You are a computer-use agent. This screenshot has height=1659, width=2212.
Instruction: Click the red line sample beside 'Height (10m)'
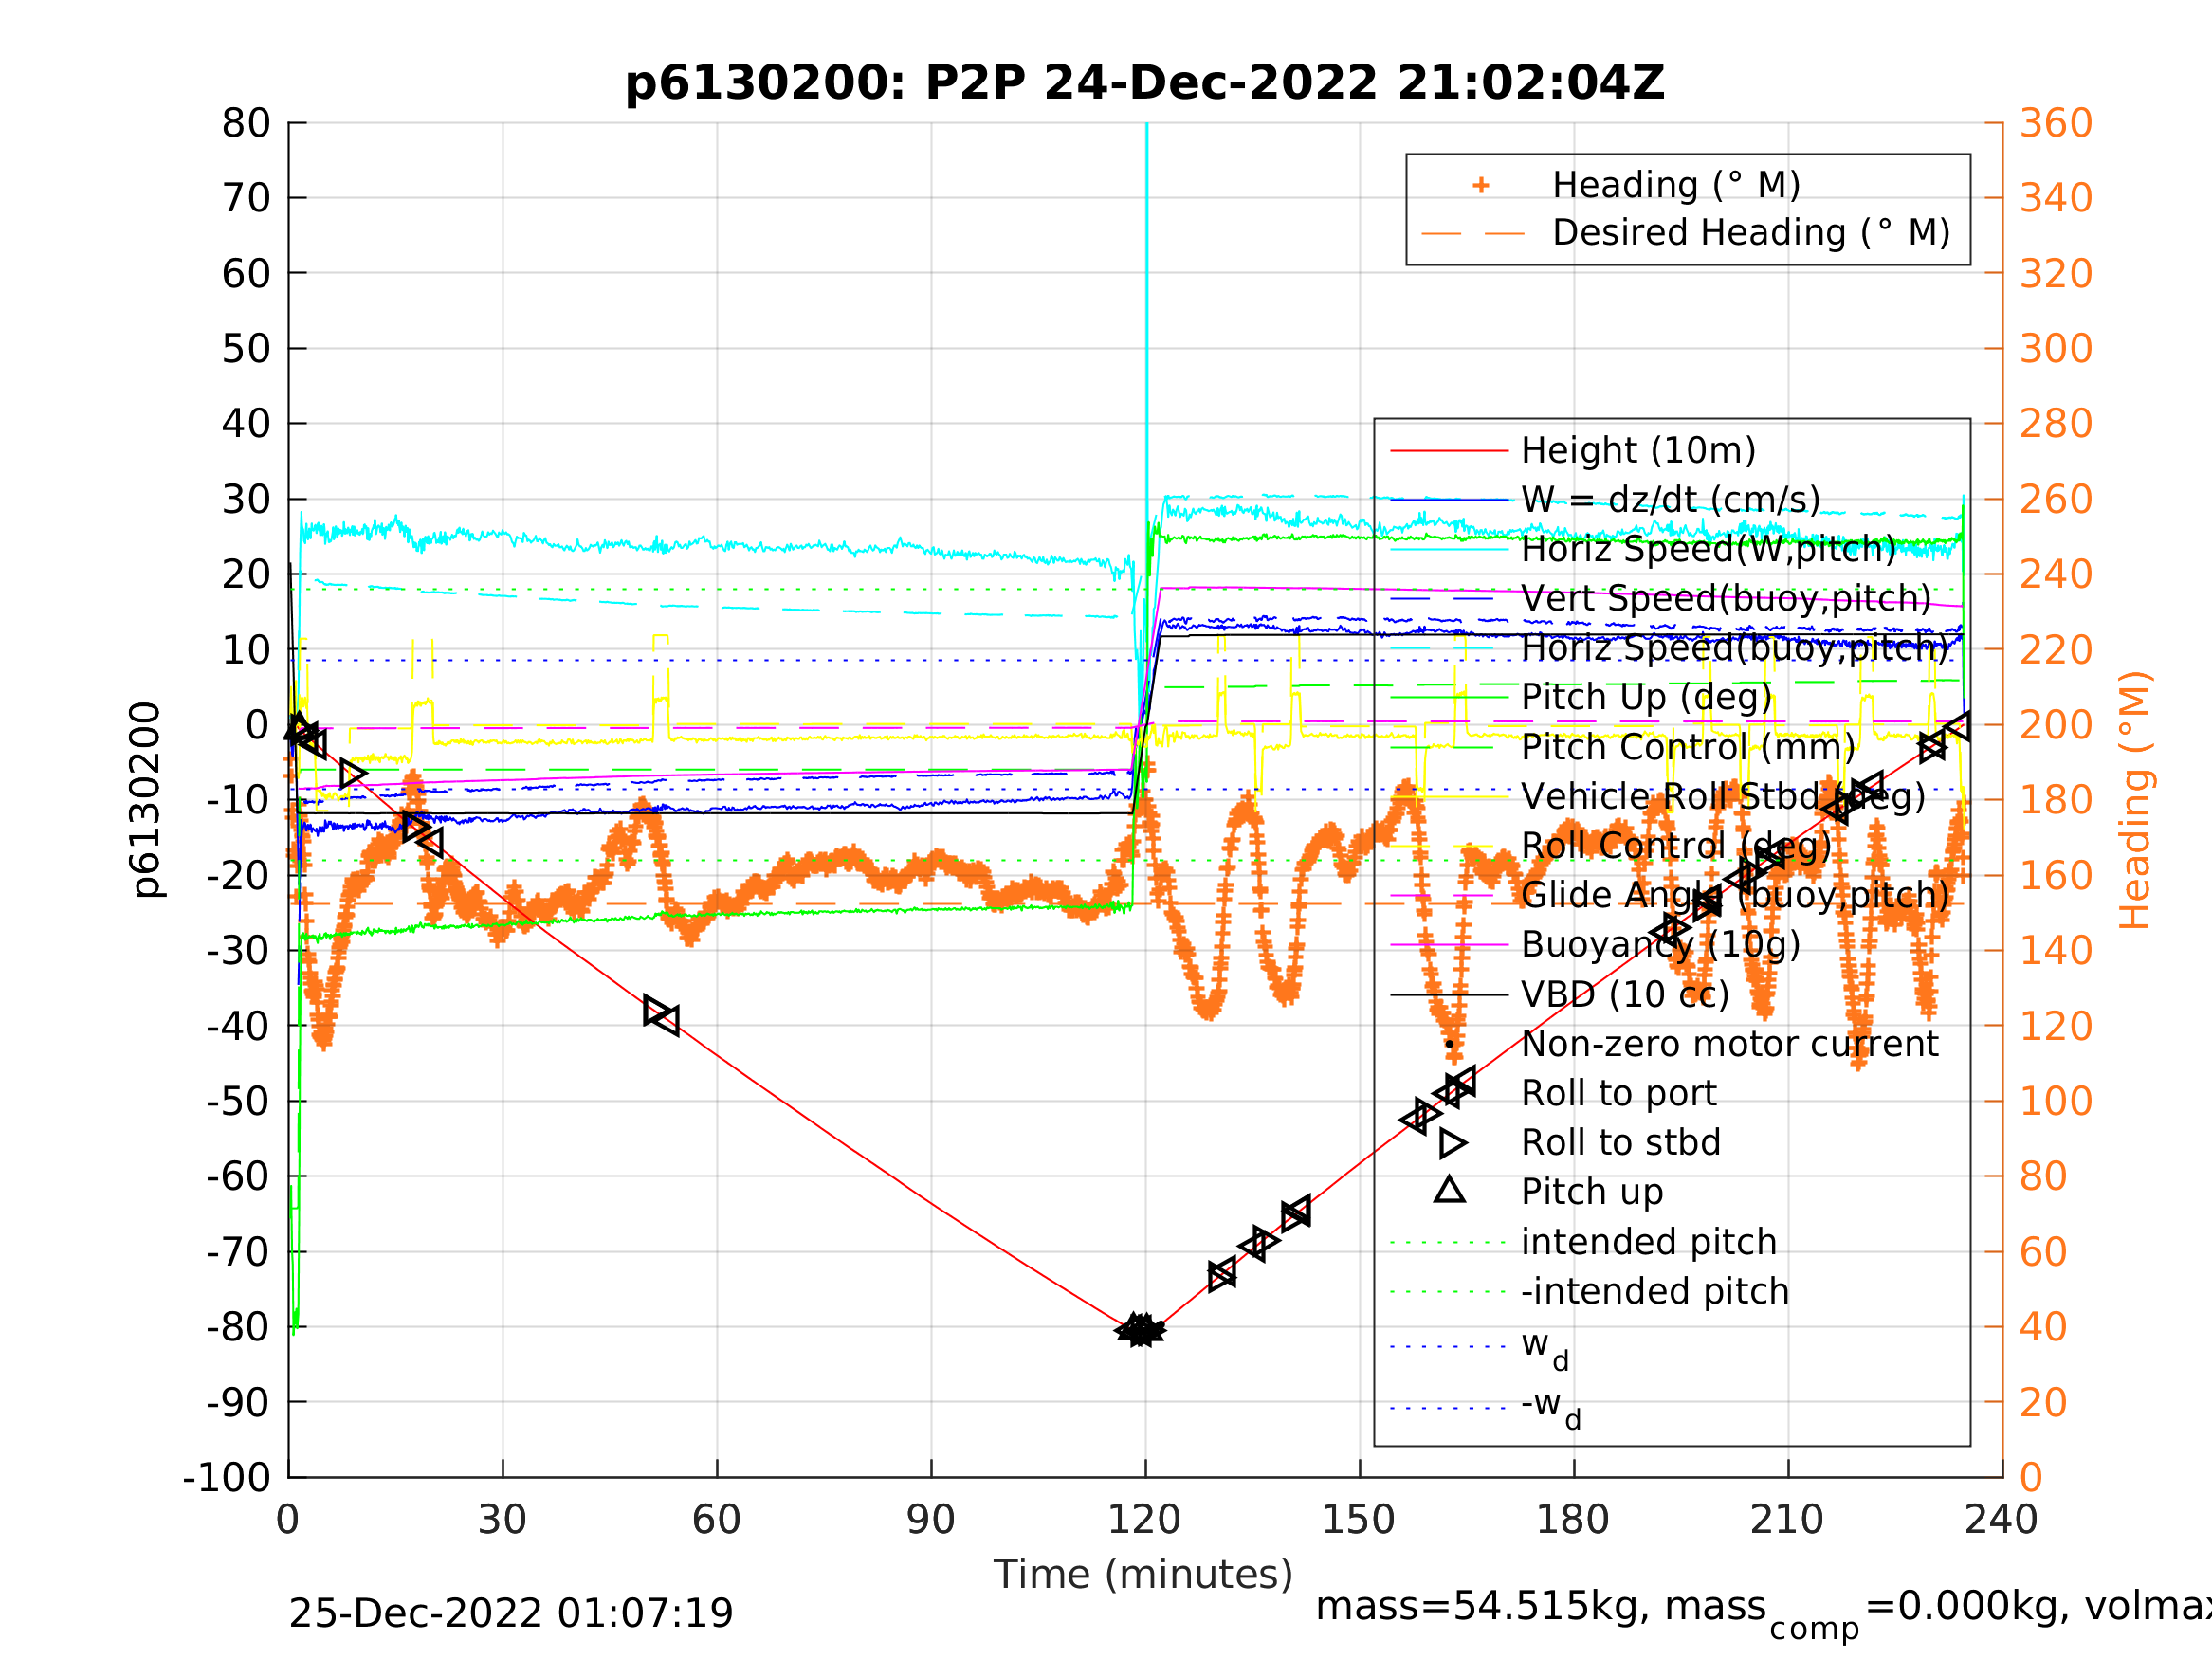pos(1449,451)
